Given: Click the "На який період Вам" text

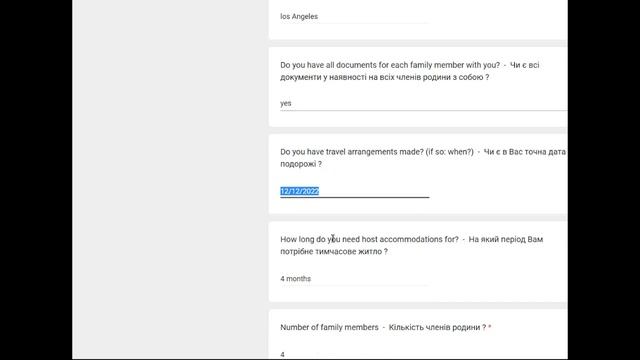Looking at the screenshot, I should pyautogui.click(x=506, y=240).
